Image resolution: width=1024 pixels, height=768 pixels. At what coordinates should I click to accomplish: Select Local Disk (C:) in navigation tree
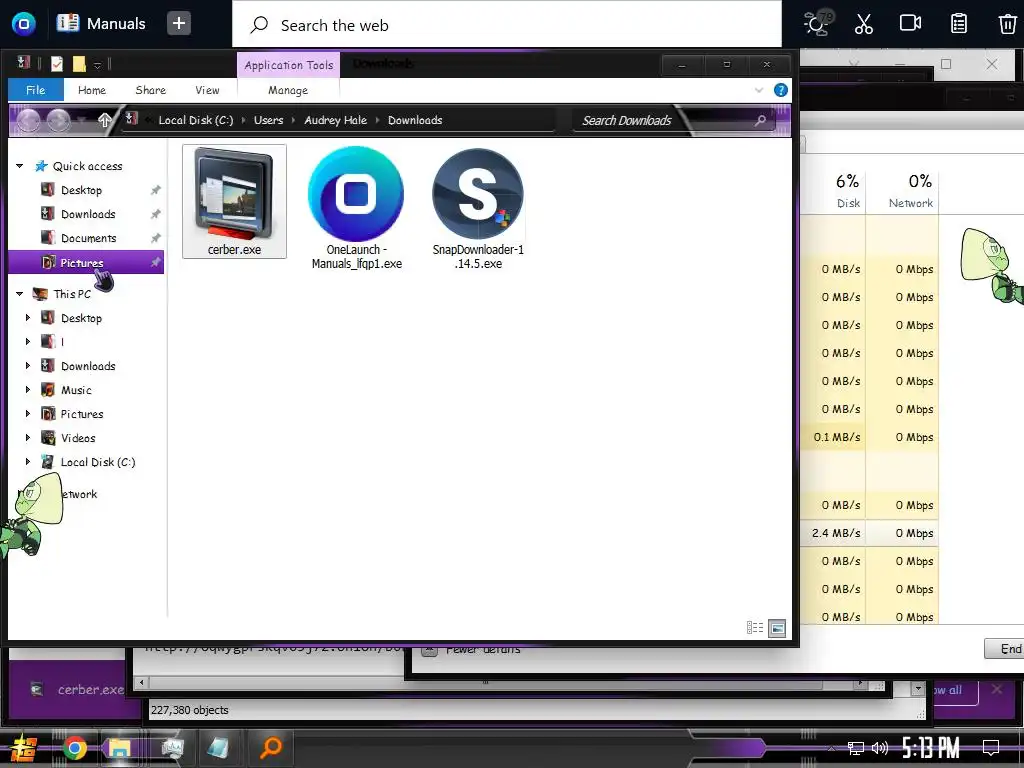click(98, 462)
